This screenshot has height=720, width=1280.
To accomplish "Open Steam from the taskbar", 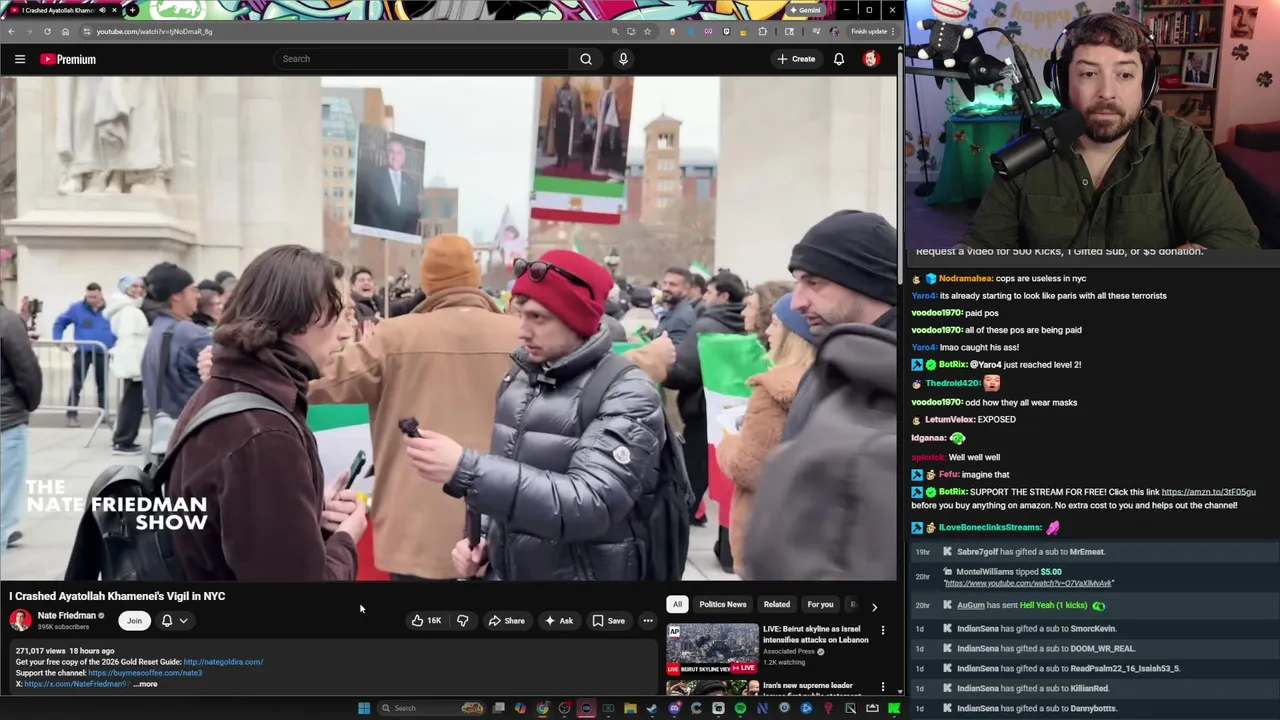I will [652, 708].
